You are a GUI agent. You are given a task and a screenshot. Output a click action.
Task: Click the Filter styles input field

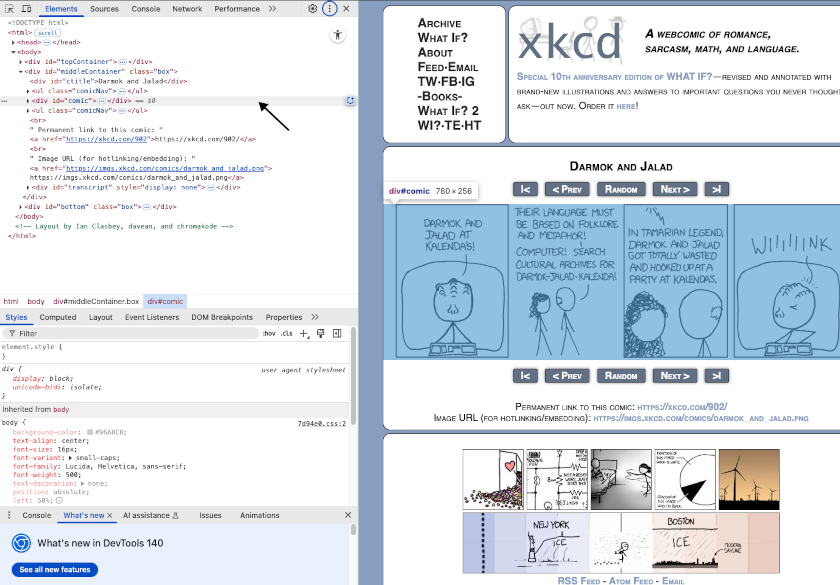pos(130,333)
